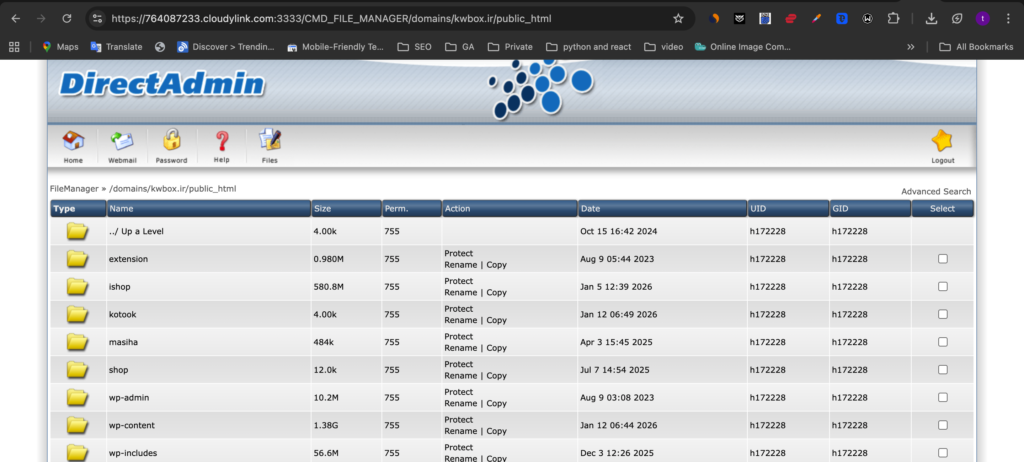The height and width of the screenshot is (462, 1024).
Task: Open the Webmail icon
Action: [122, 142]
